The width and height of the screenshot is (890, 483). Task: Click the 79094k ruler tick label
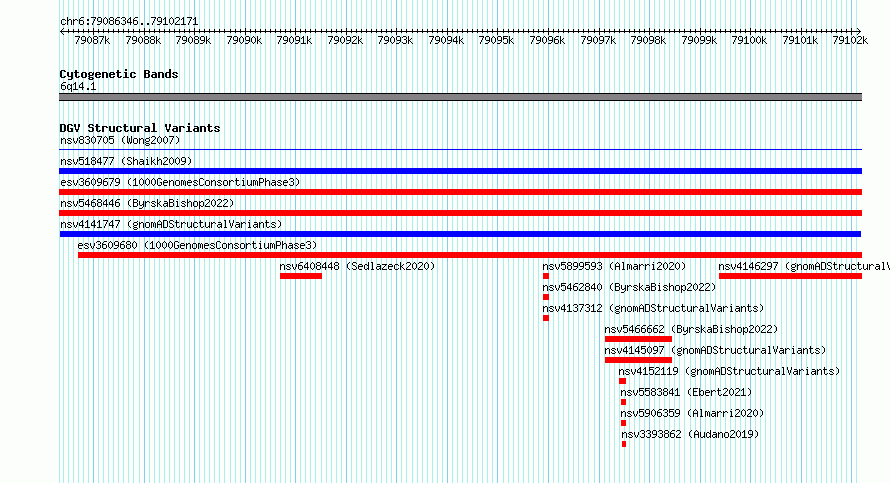tap(446, 40)
